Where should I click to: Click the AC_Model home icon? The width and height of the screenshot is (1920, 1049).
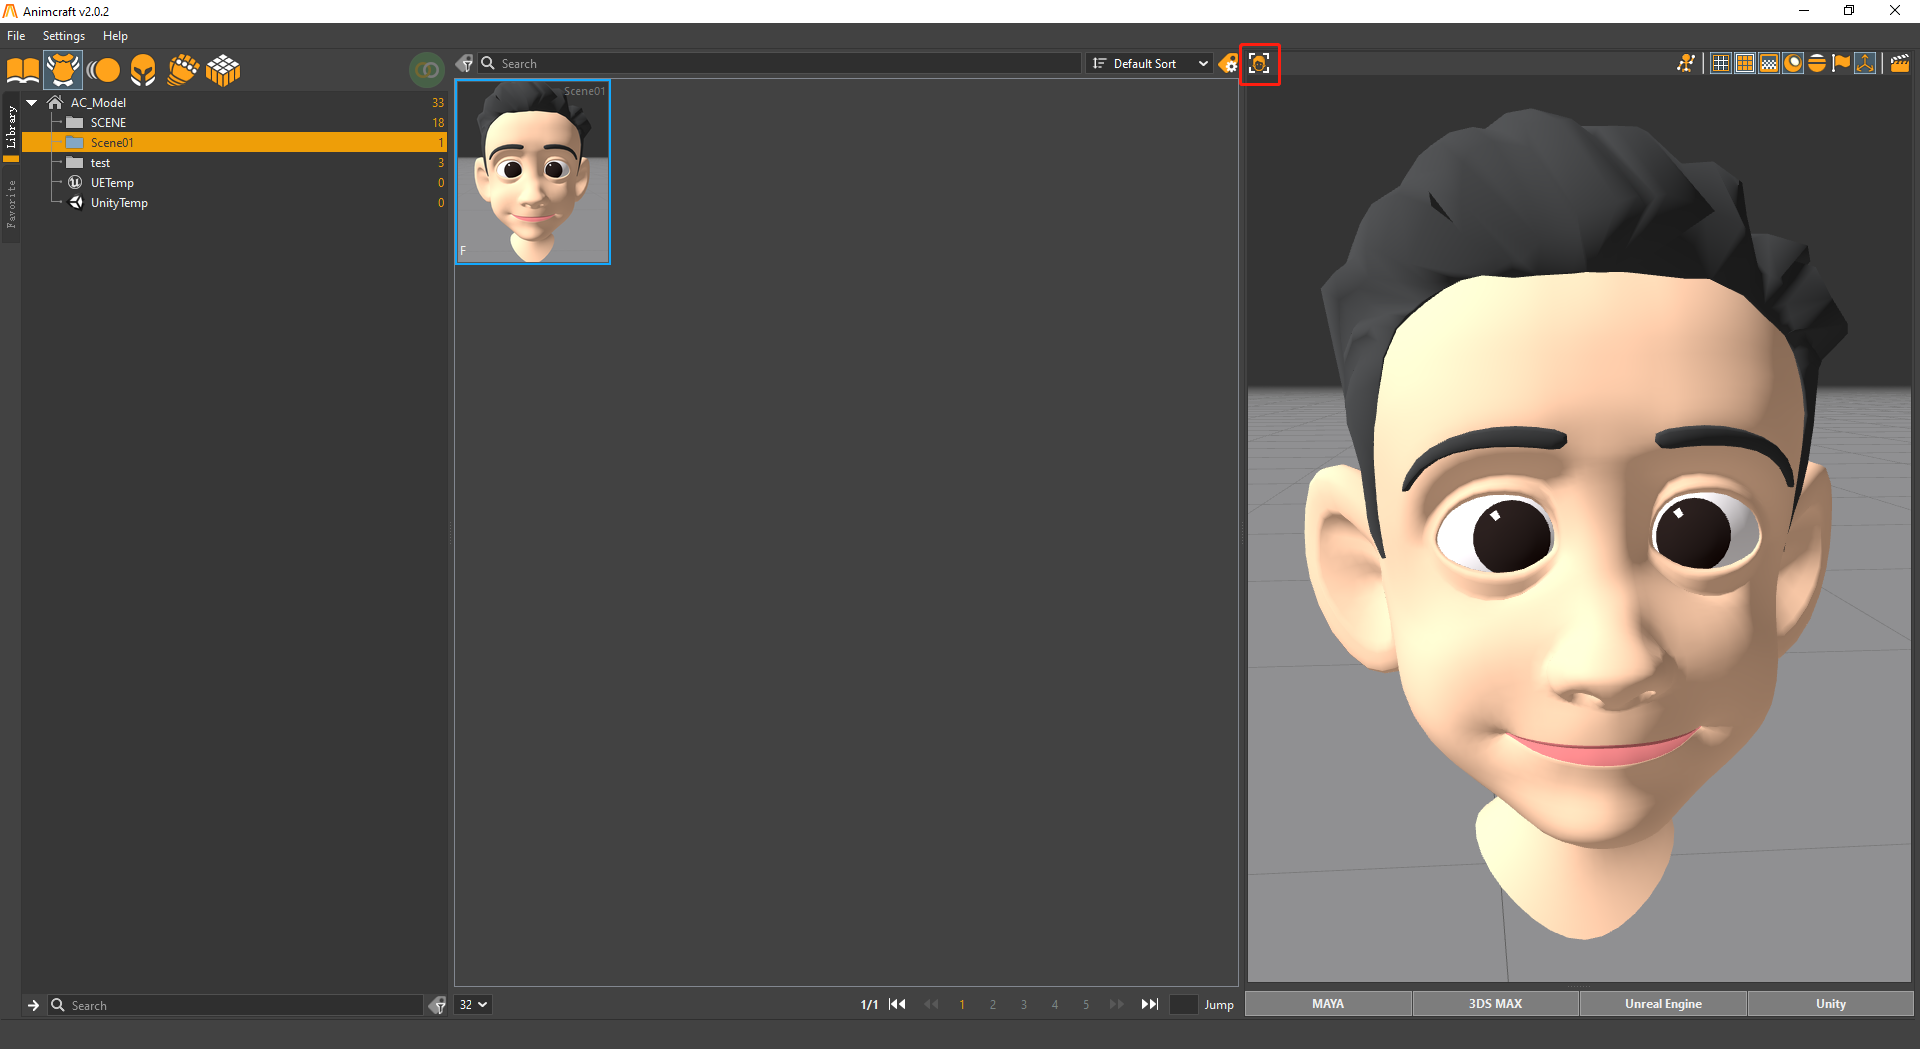click(x=55, y=102)
